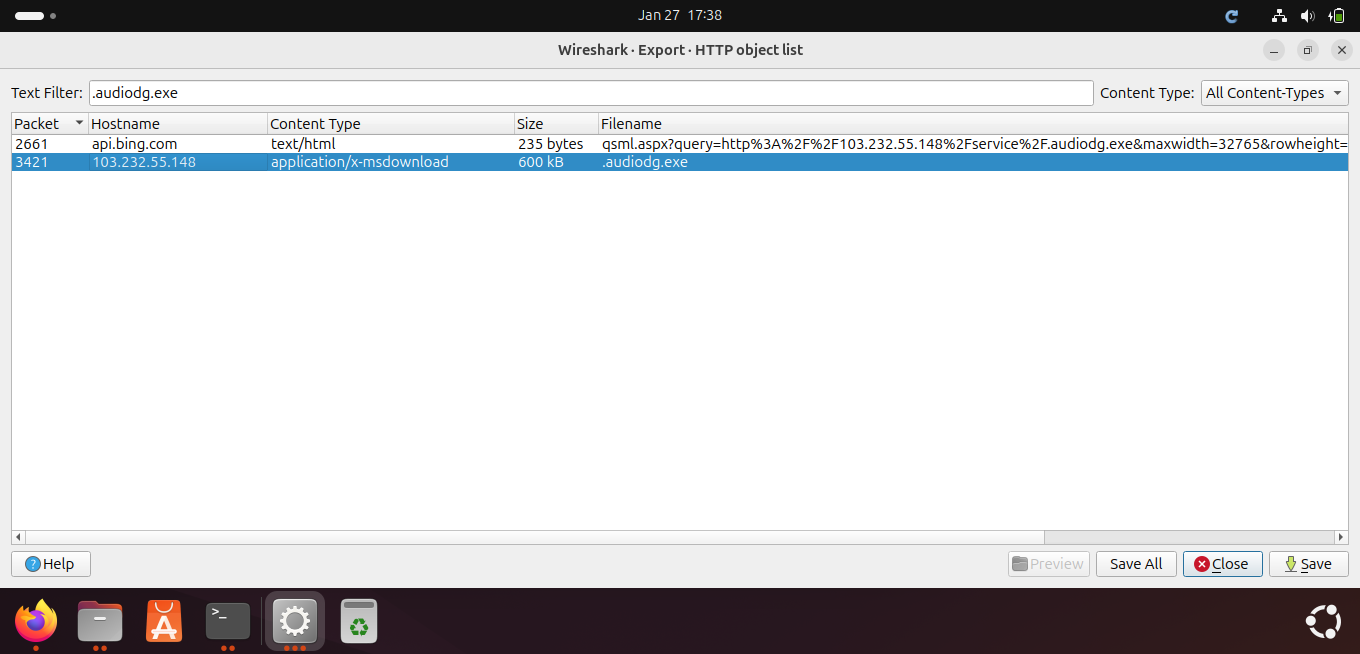Select the application/x-msdownload cell
Viewport: 1360px width, 654px height.
pos(390,162)
